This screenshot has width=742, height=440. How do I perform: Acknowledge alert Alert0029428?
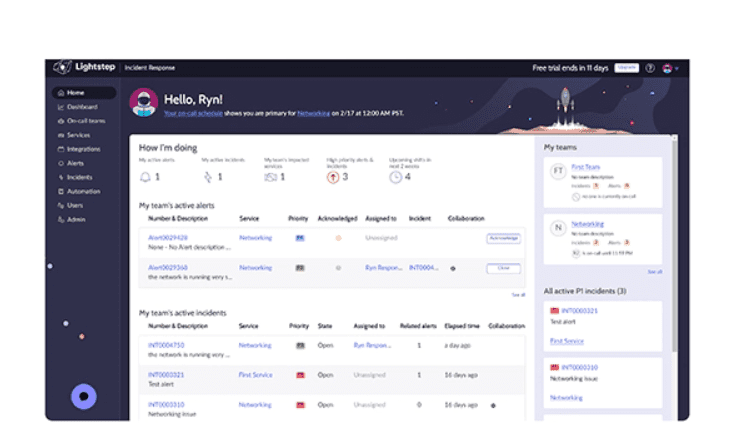(504, 238)
